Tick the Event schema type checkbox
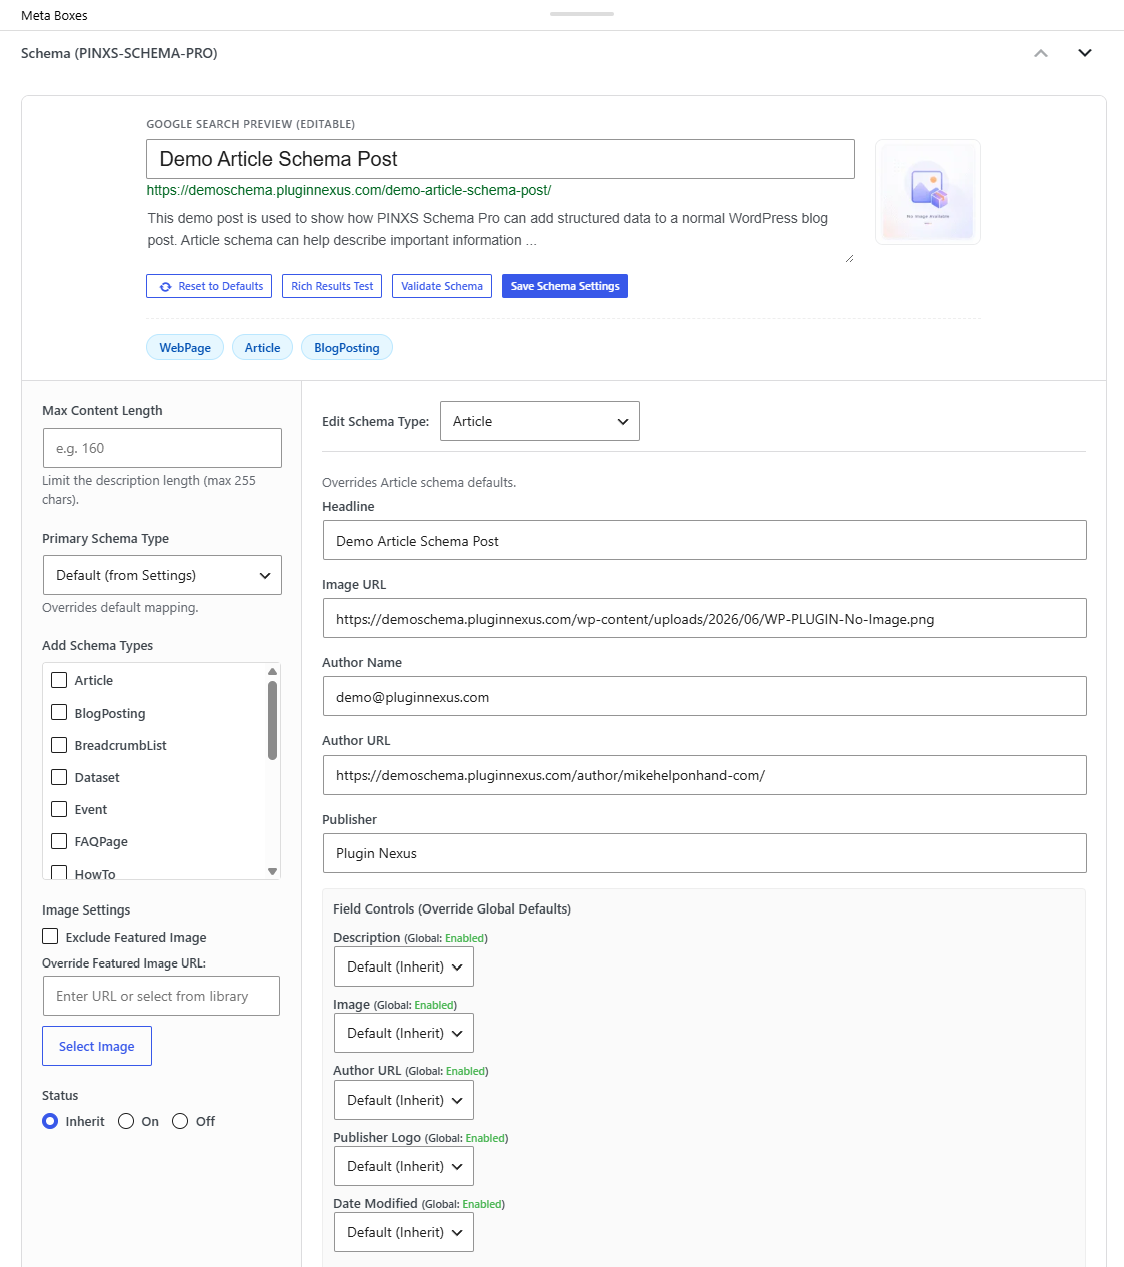This screenshot has width=1124, height=1267. point(59,809)
